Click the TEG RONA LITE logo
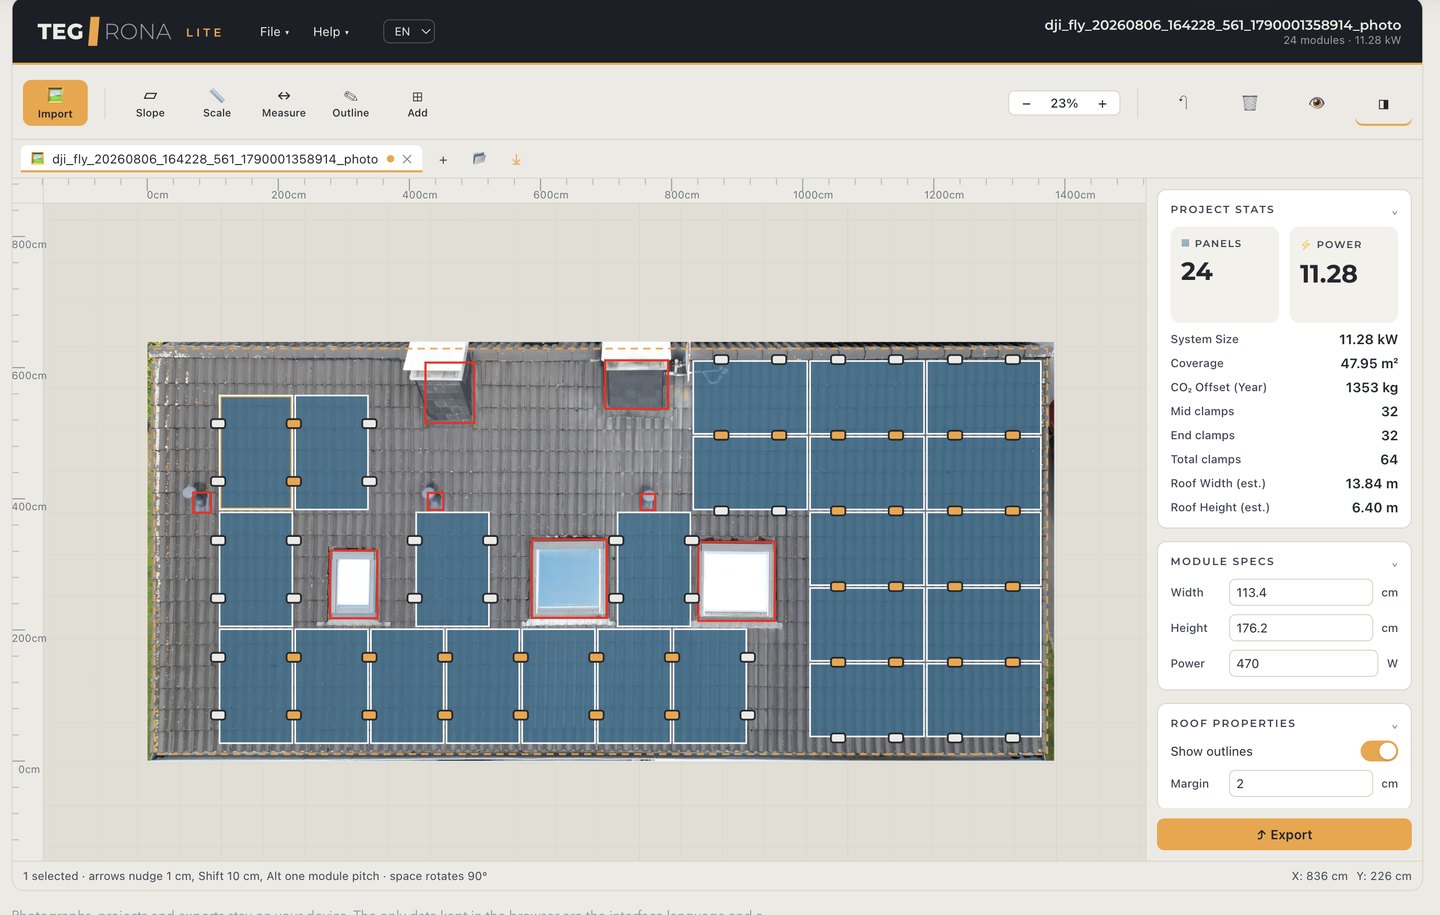 pyautogui.click(x=129, y=32)
